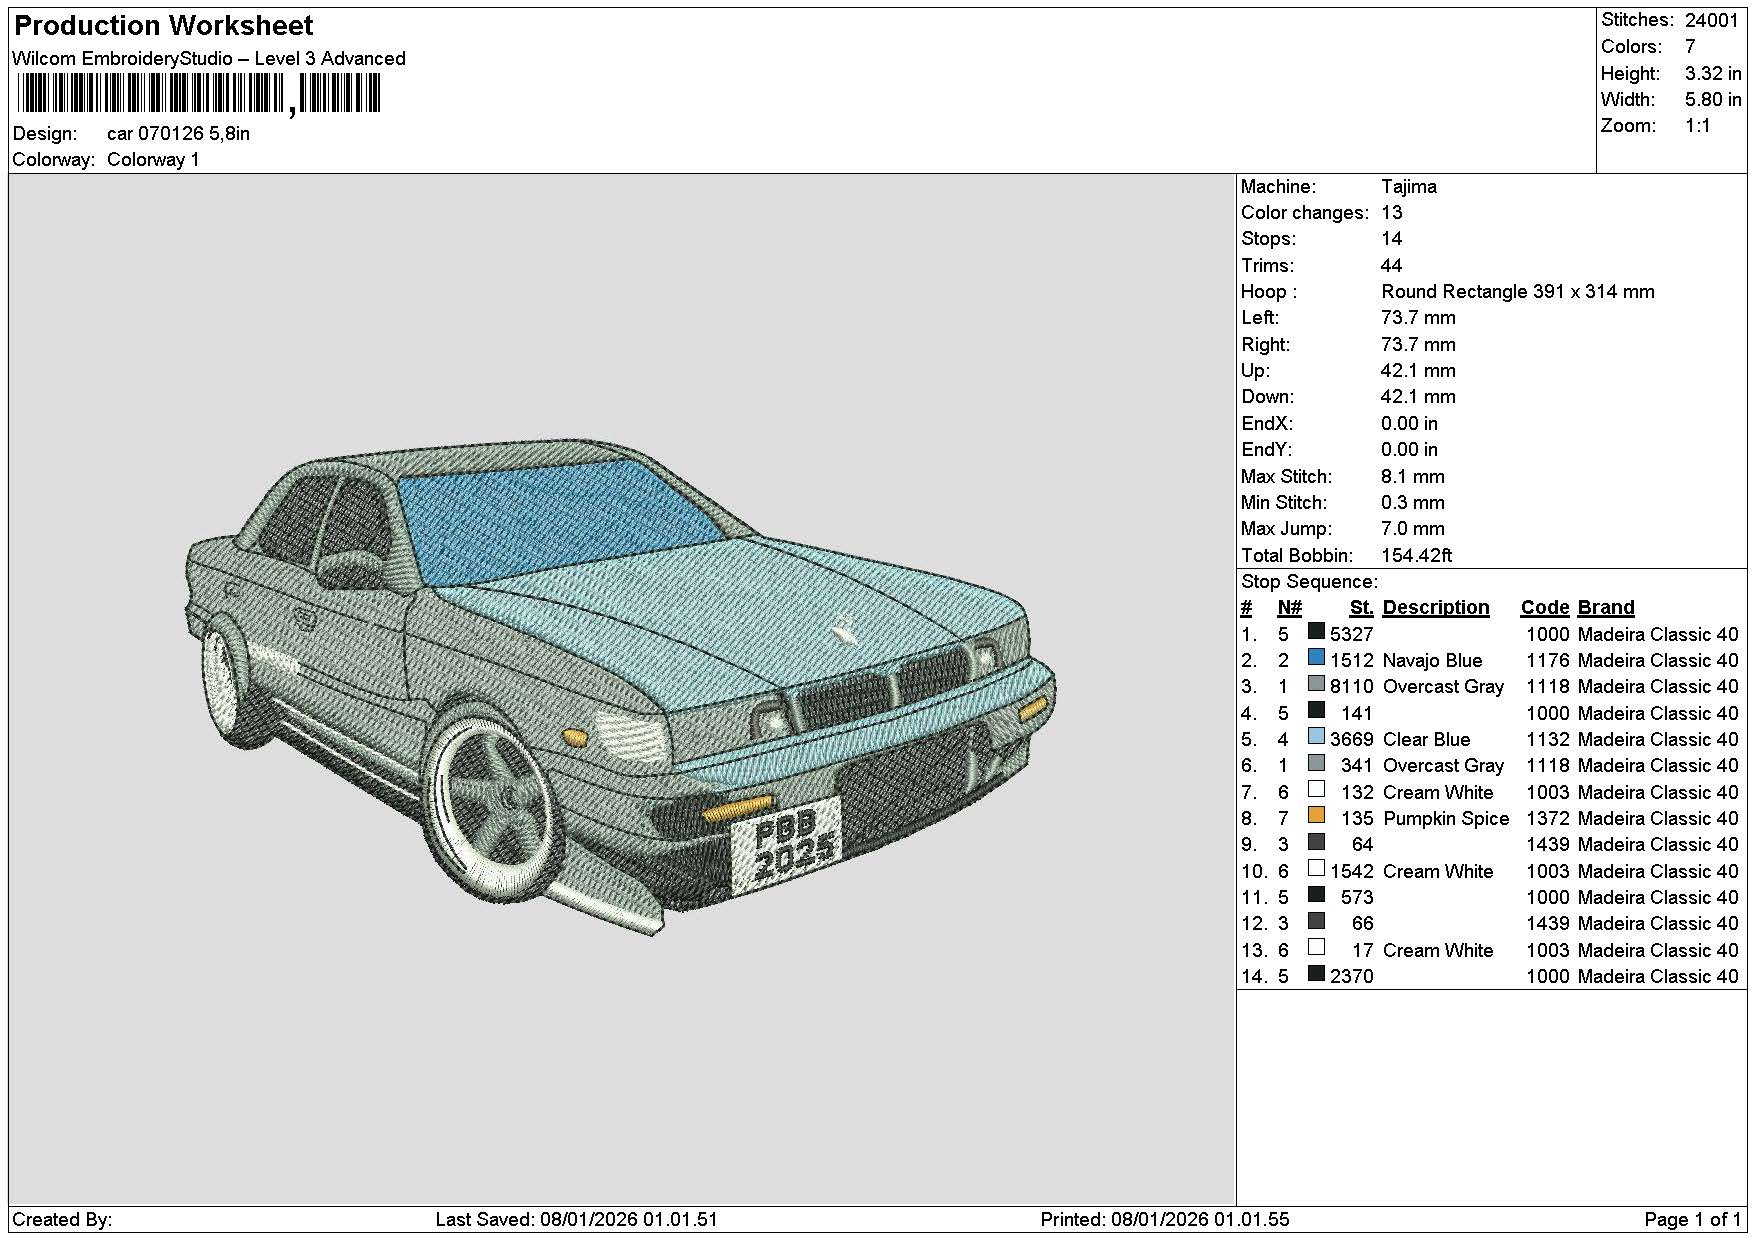Click the 'N#' column header
The height and width of the screenshot is (1240, 1755).
click(x=1289, y=608)
